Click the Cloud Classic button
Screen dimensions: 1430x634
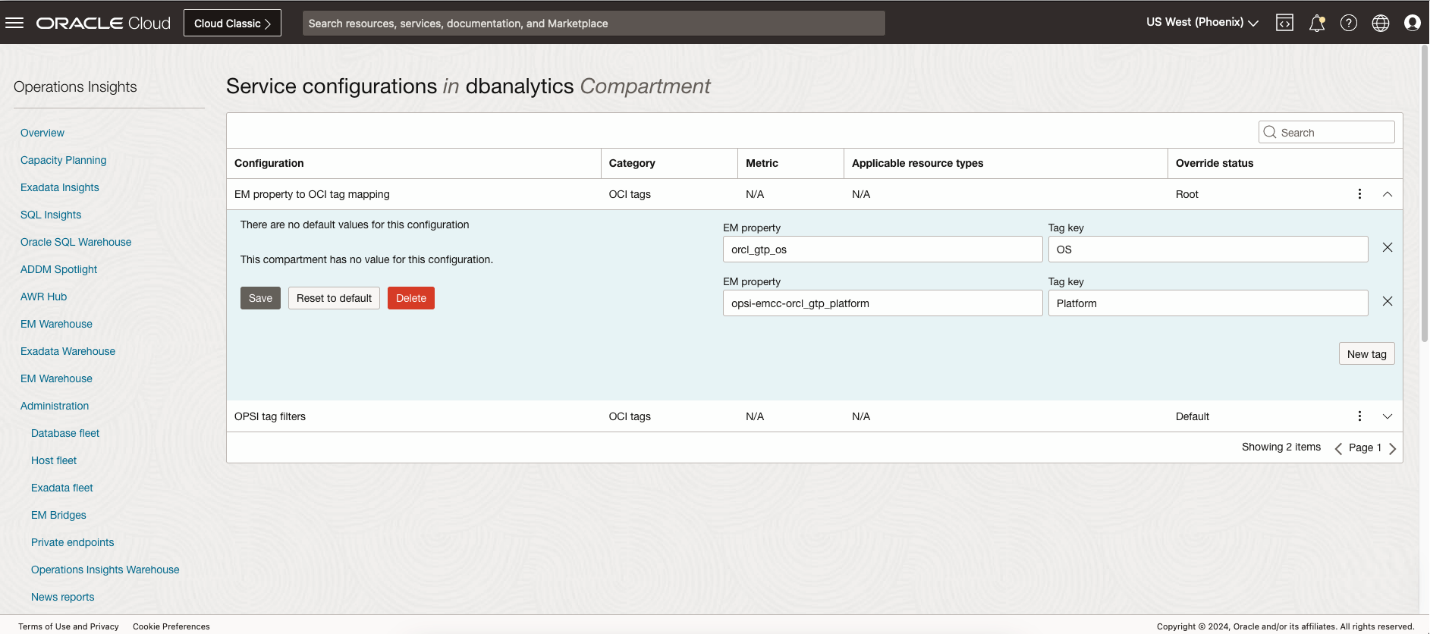coord(232,23)
